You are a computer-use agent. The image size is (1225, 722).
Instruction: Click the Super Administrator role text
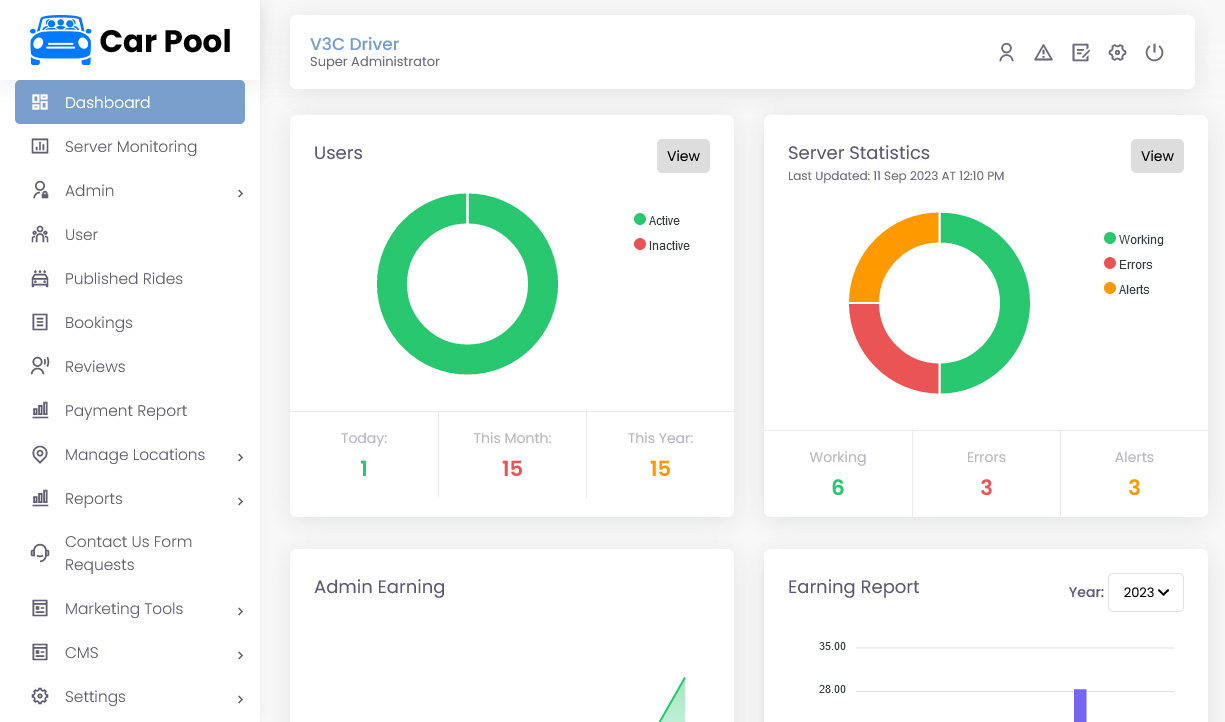click(x=375, y=62)
